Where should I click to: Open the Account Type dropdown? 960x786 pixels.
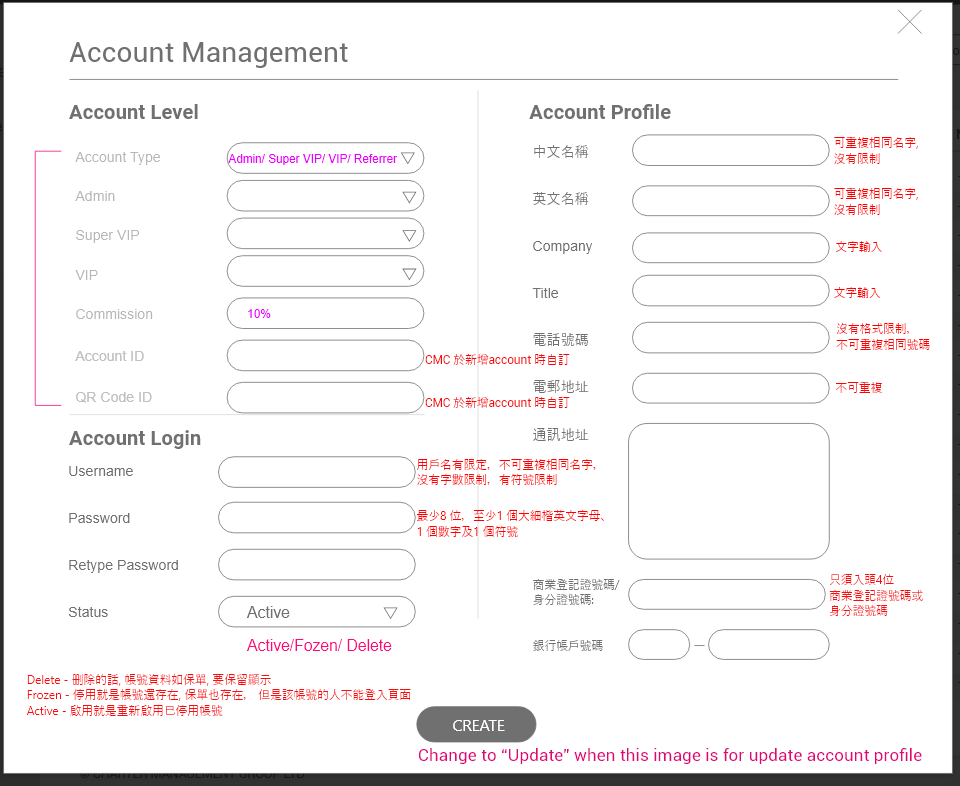[325, 158]
